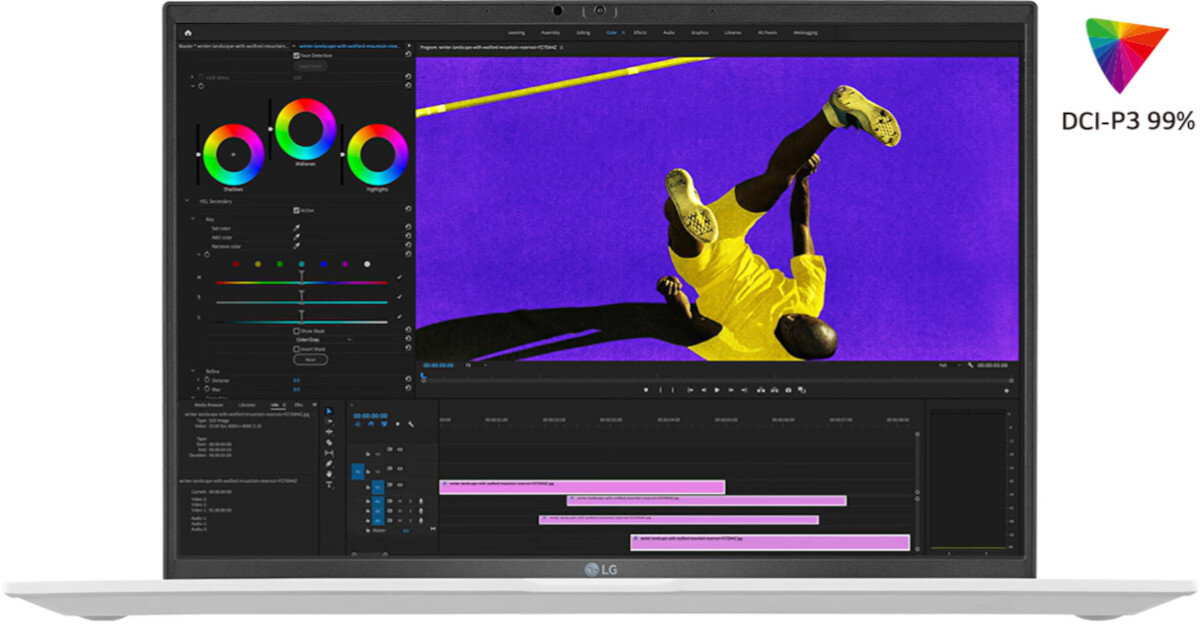The height and width of the screenshot is (625, 1200).
Task: Click the Apply Match button
Action: [310, 65]
